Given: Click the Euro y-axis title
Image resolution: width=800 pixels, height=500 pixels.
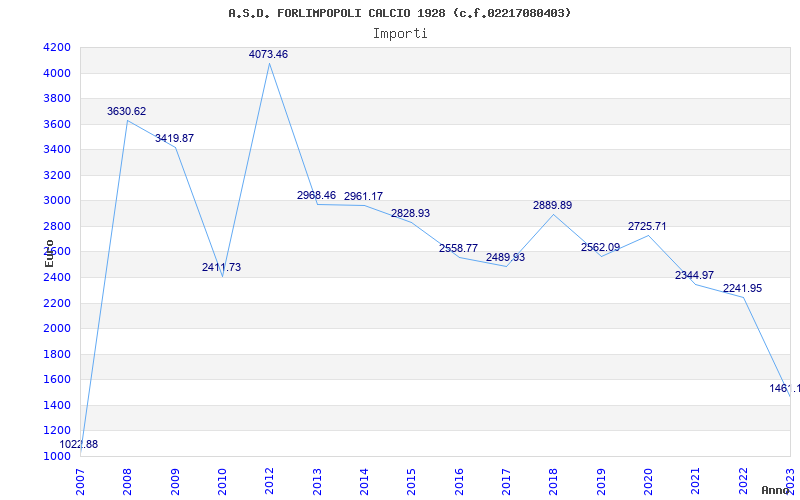Looking at the screenshot, I should pyautogui.click(x=49, y=253).
